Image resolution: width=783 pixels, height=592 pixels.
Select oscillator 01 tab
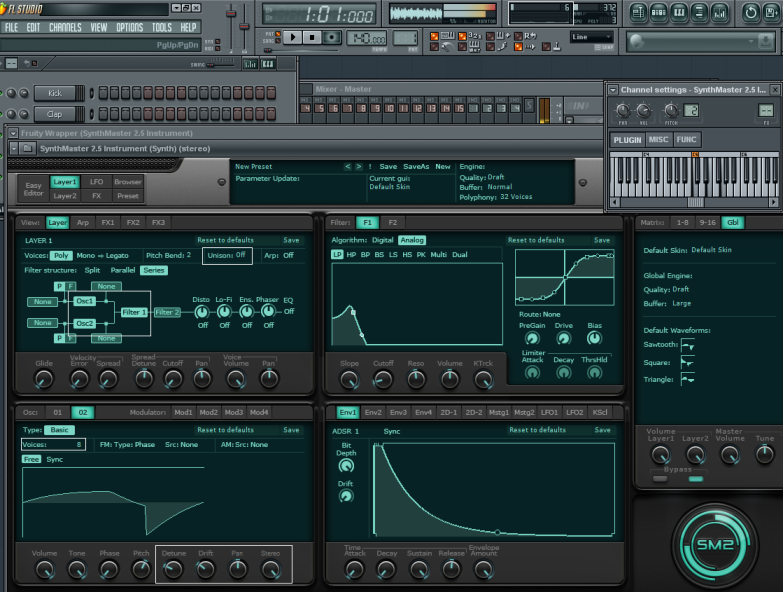[x=57, y=412]
